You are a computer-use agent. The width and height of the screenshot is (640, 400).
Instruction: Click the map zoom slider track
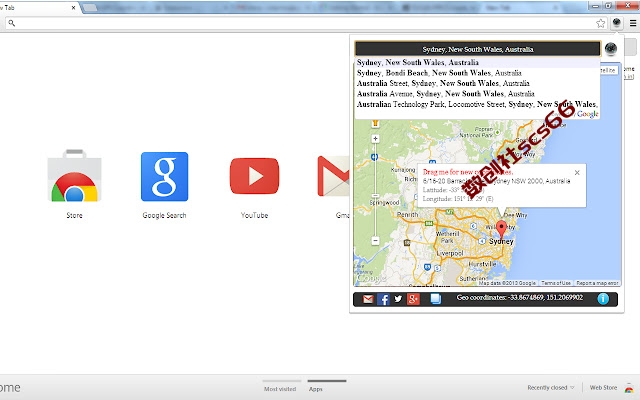(x=376, y=192)
